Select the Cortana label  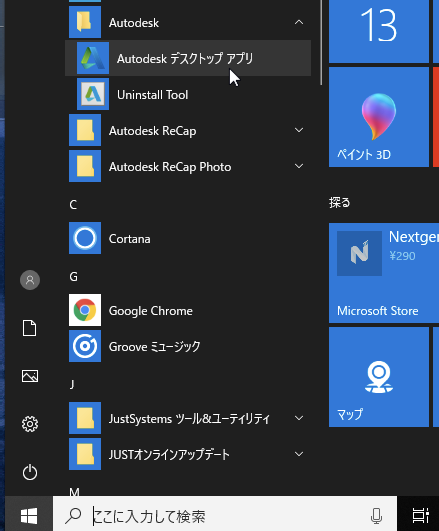point(129,239)
